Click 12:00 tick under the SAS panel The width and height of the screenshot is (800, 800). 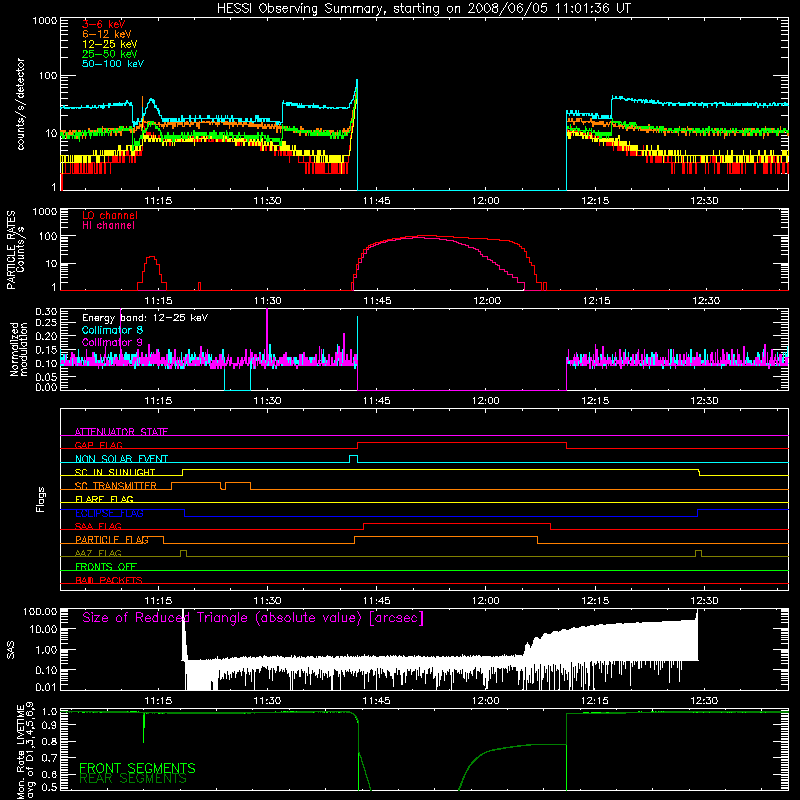tap(486, 701)
